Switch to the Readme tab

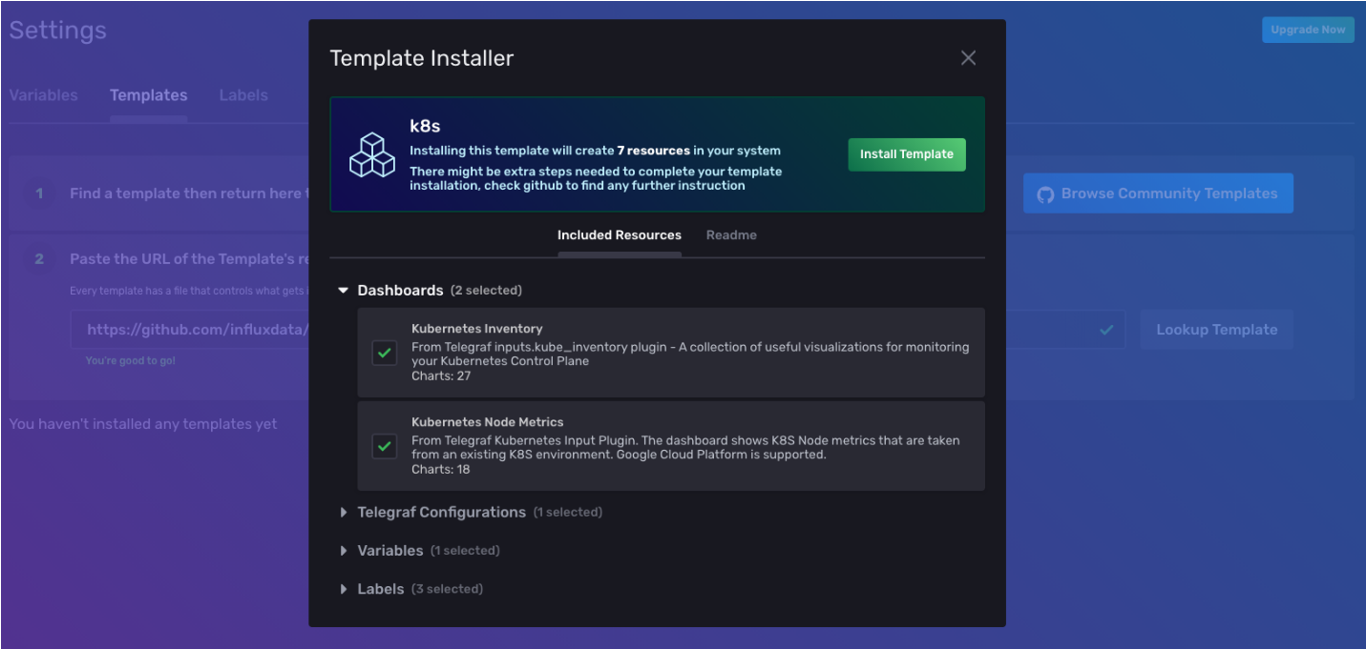pyautogui.click(x=731, y=235)
